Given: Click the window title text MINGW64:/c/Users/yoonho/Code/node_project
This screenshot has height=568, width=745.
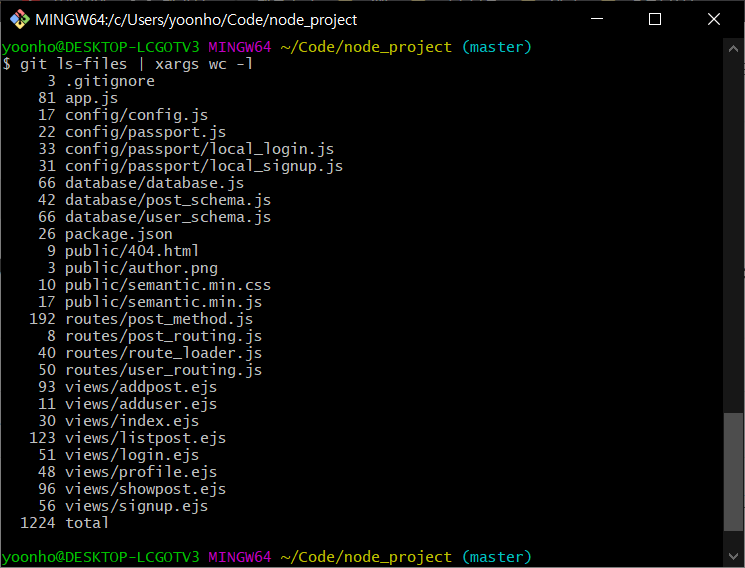Looking at the screenshot, I should point(196,20).
